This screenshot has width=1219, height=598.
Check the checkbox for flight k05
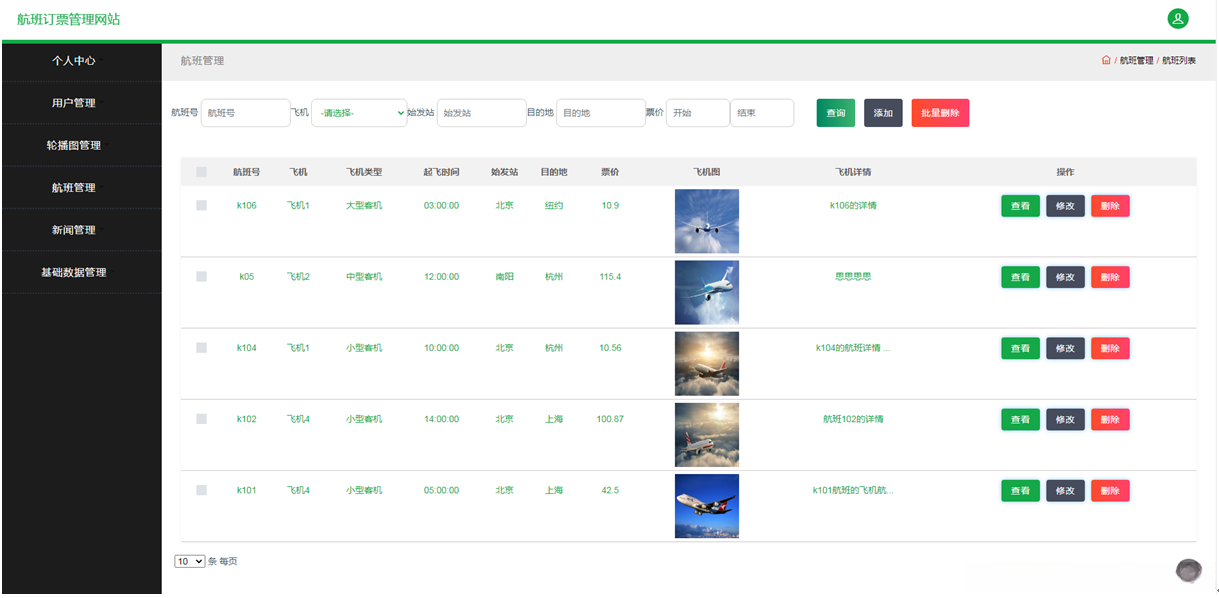[201, 276]
